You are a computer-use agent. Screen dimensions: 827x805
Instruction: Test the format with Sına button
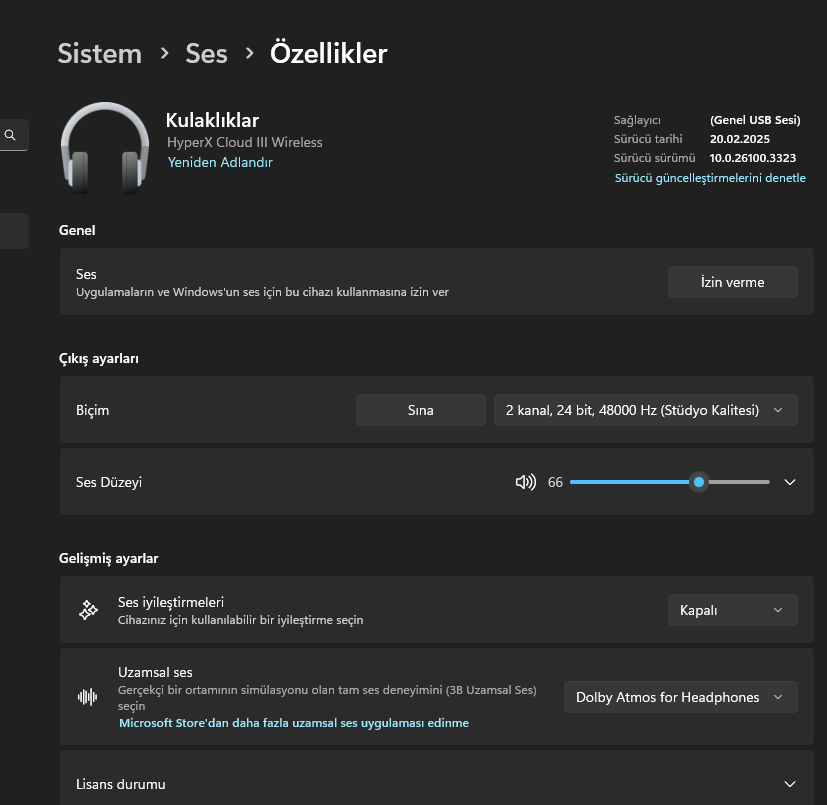[x=420, y=410]
